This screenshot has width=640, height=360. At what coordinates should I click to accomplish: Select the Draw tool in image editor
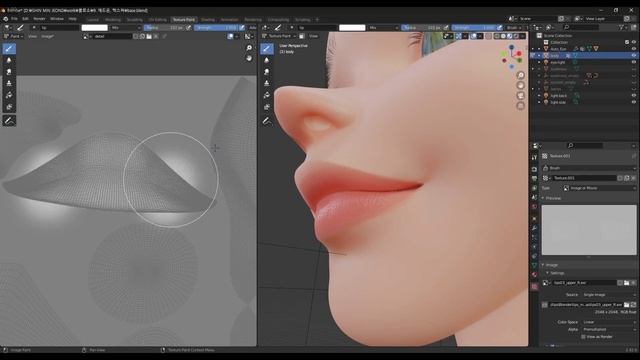[x=9, y=49]
